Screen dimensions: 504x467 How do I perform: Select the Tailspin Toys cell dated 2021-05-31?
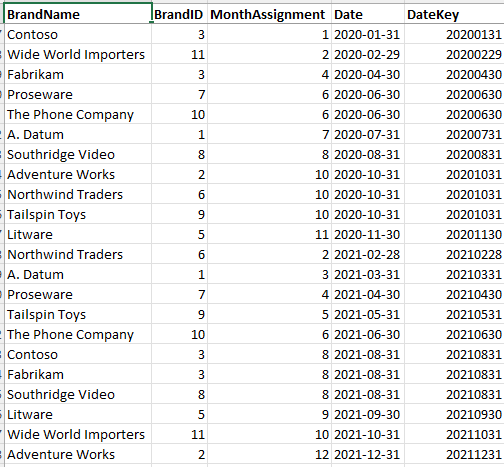(x=78, y=314)
